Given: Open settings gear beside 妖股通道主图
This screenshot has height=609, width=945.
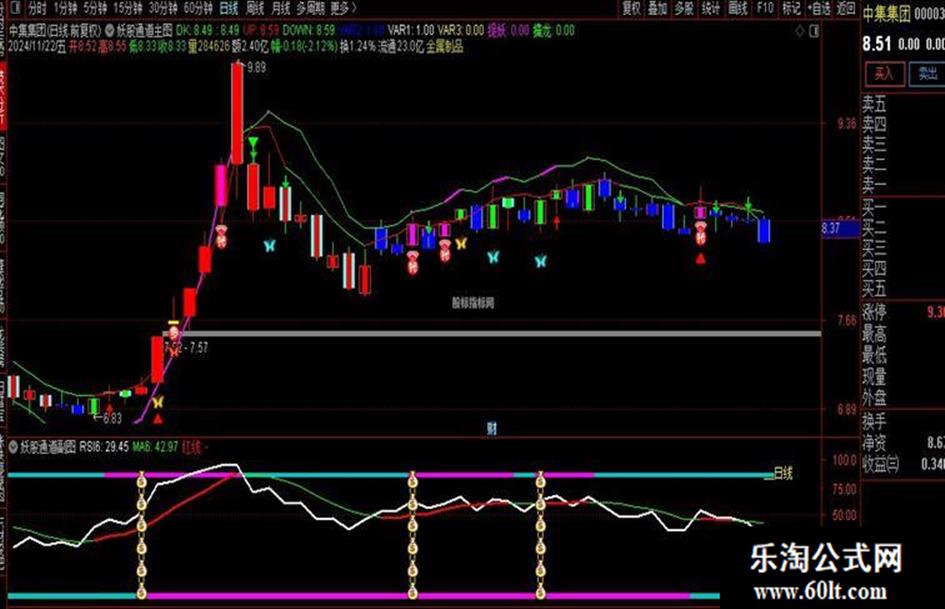Looking at the screenshot, I should coord(110,30).
